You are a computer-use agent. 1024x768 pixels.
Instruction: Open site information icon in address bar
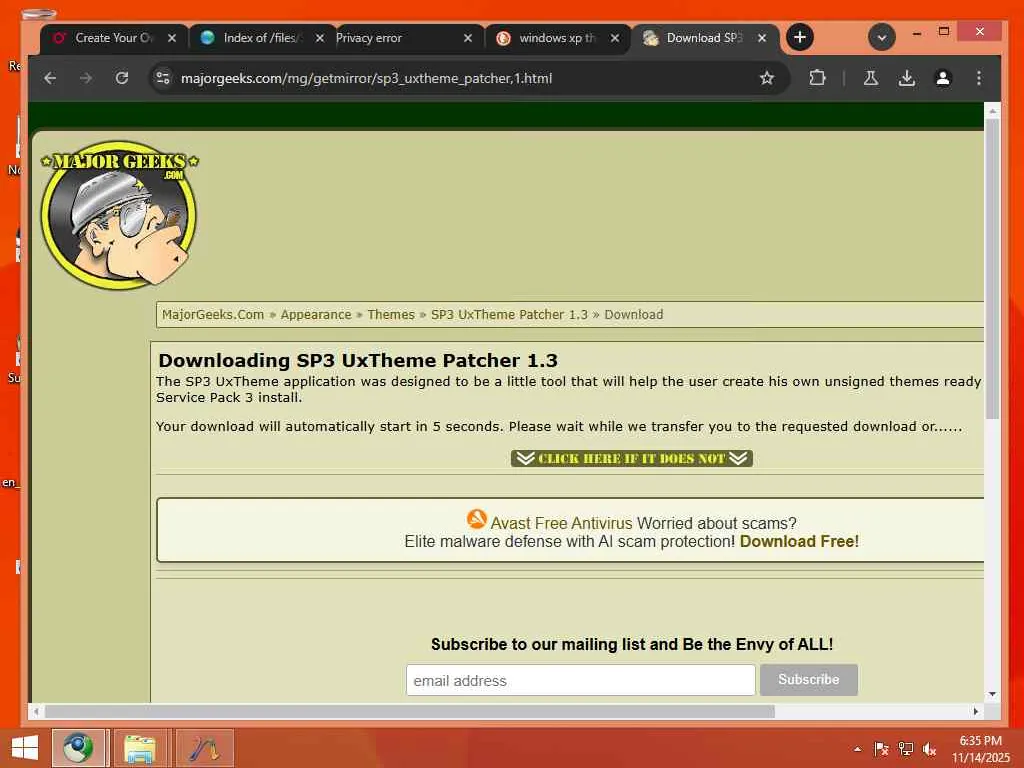tap(163, 78)
